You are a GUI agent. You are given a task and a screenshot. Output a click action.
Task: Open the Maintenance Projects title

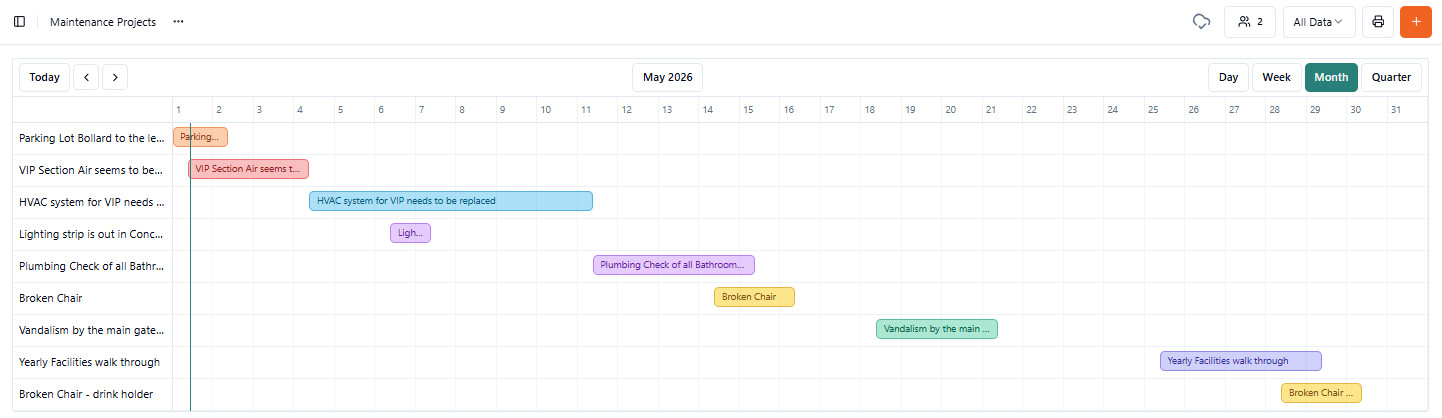(x=103, y=22)
